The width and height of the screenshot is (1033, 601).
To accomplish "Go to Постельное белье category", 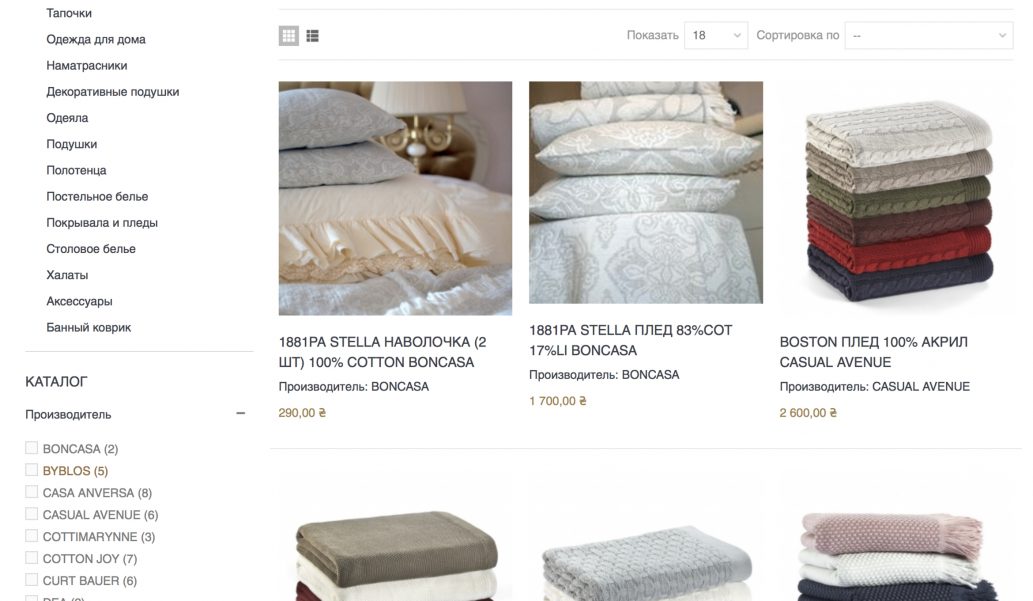I will (x=97, y=196).
